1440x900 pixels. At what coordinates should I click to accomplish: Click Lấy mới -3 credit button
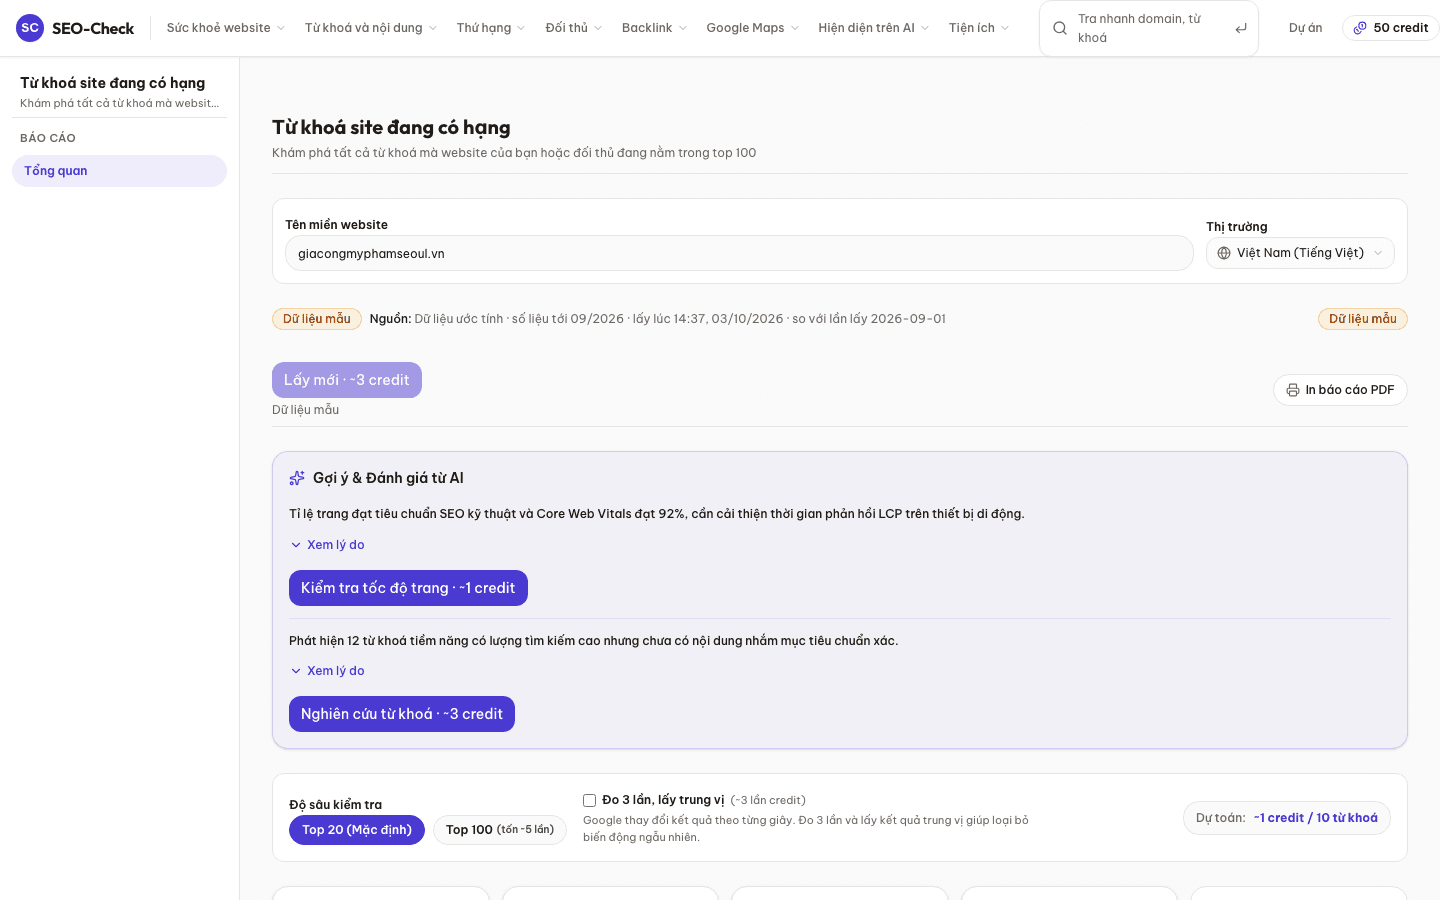pos(347,380)
